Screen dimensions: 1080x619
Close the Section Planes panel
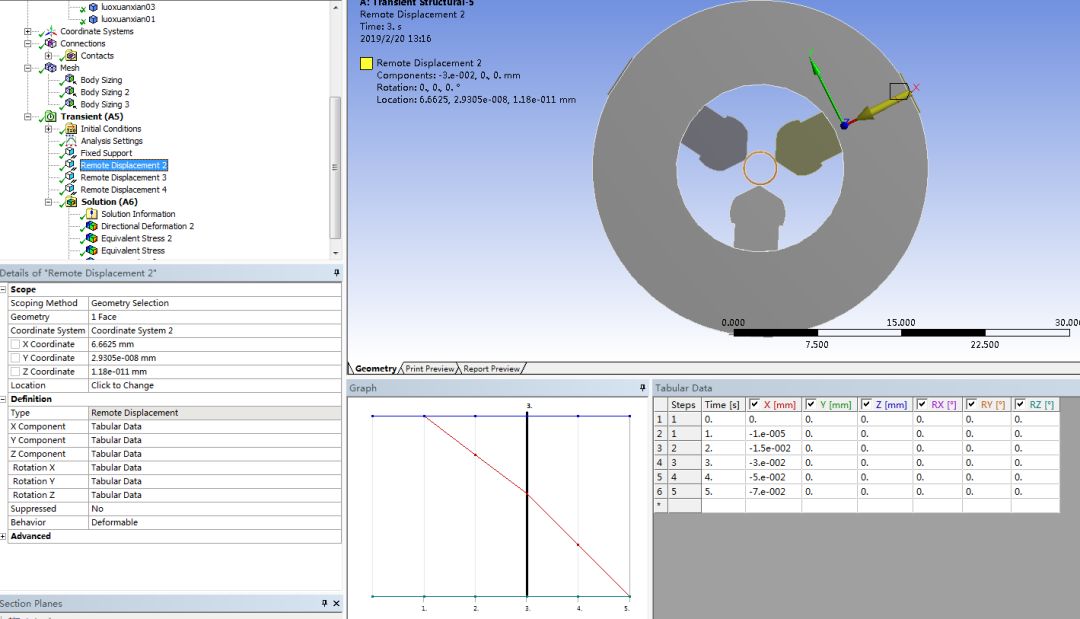[x=337, y=603]
